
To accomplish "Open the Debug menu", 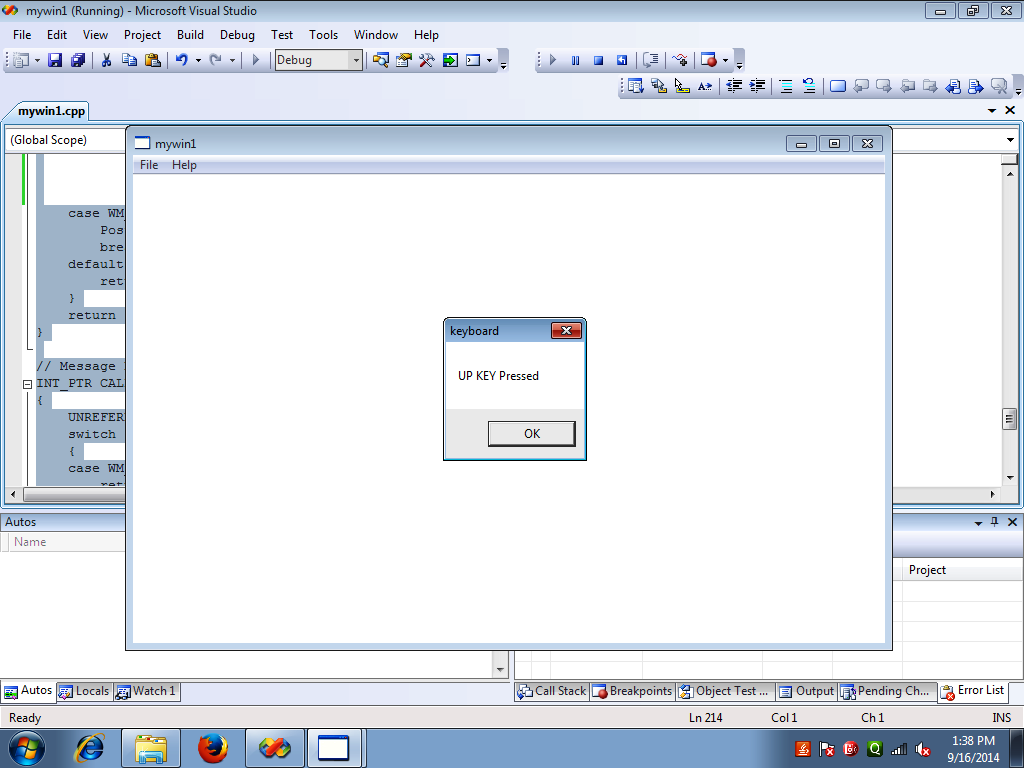I will click(237, 34).
